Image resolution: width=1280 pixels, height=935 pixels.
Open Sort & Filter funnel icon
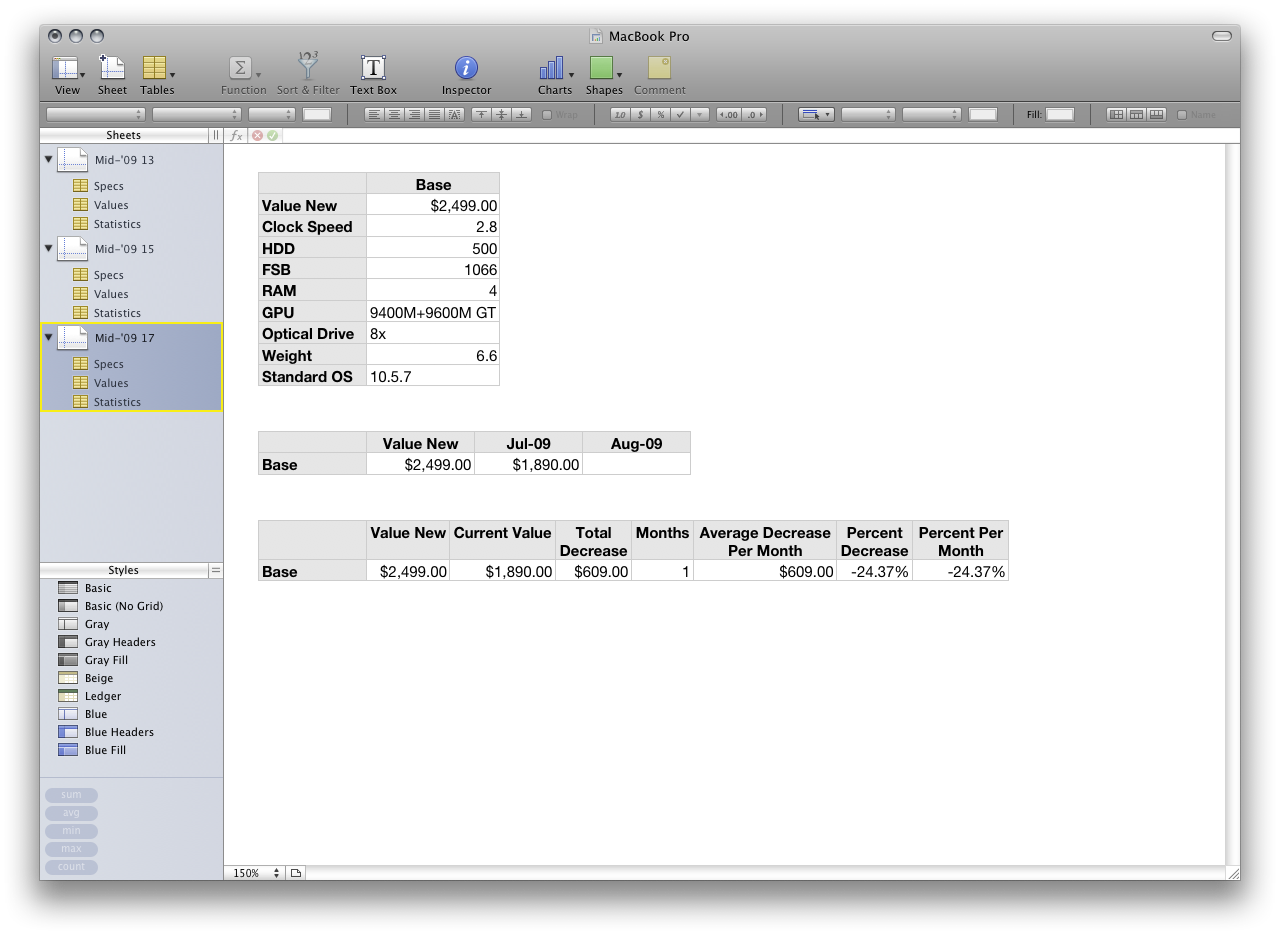[x=308, y=66]
